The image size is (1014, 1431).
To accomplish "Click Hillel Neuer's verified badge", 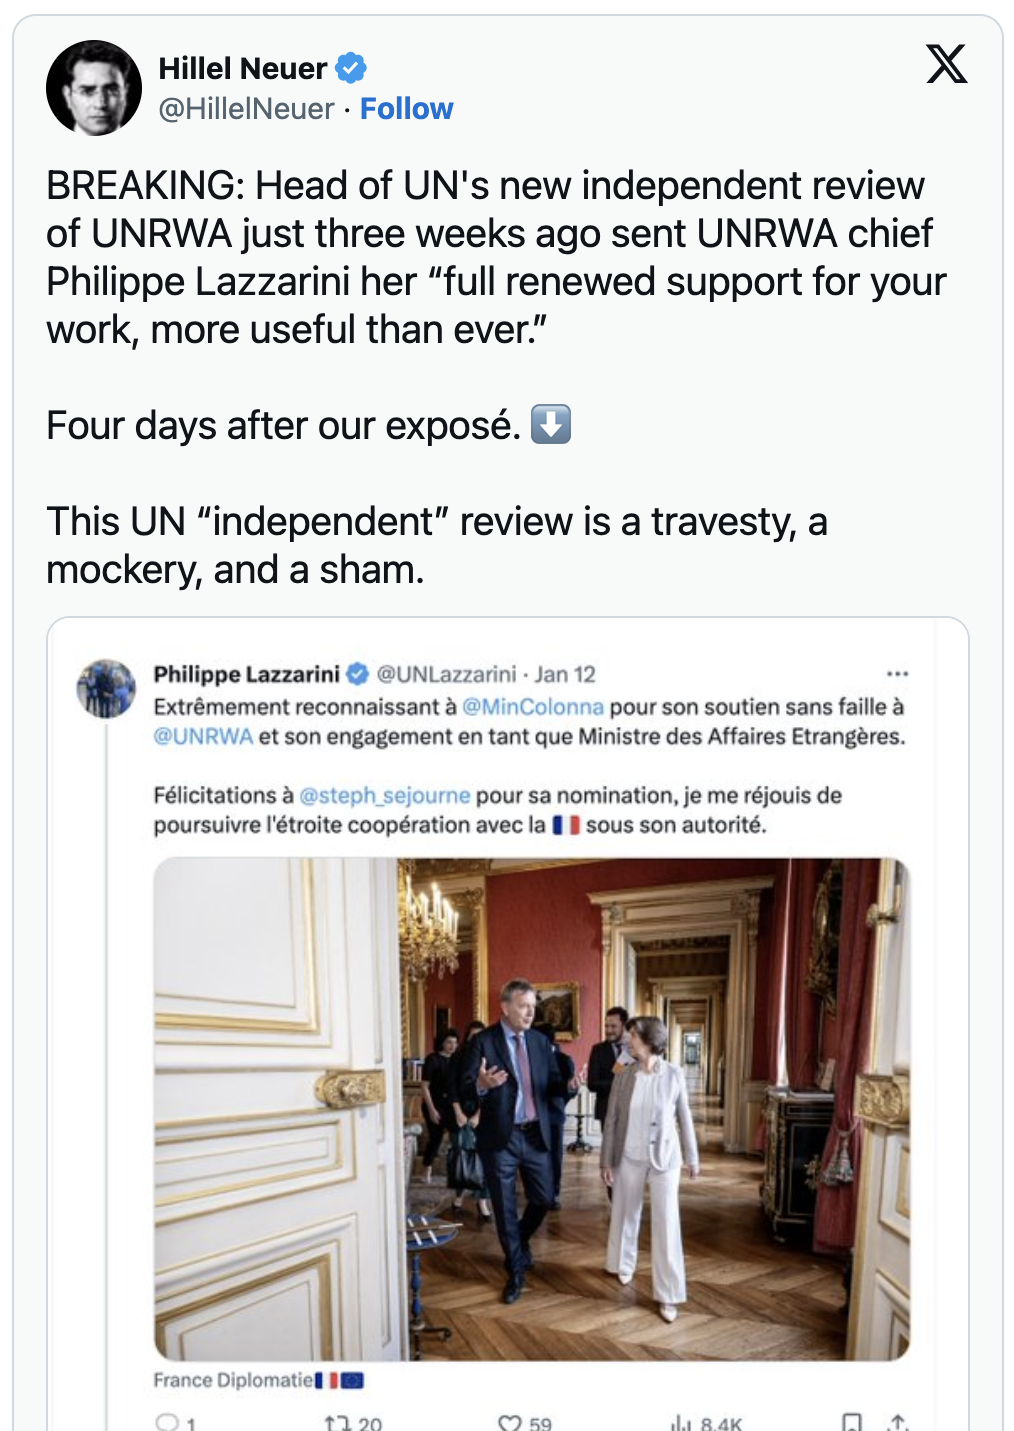I will [x=350, y=68].
